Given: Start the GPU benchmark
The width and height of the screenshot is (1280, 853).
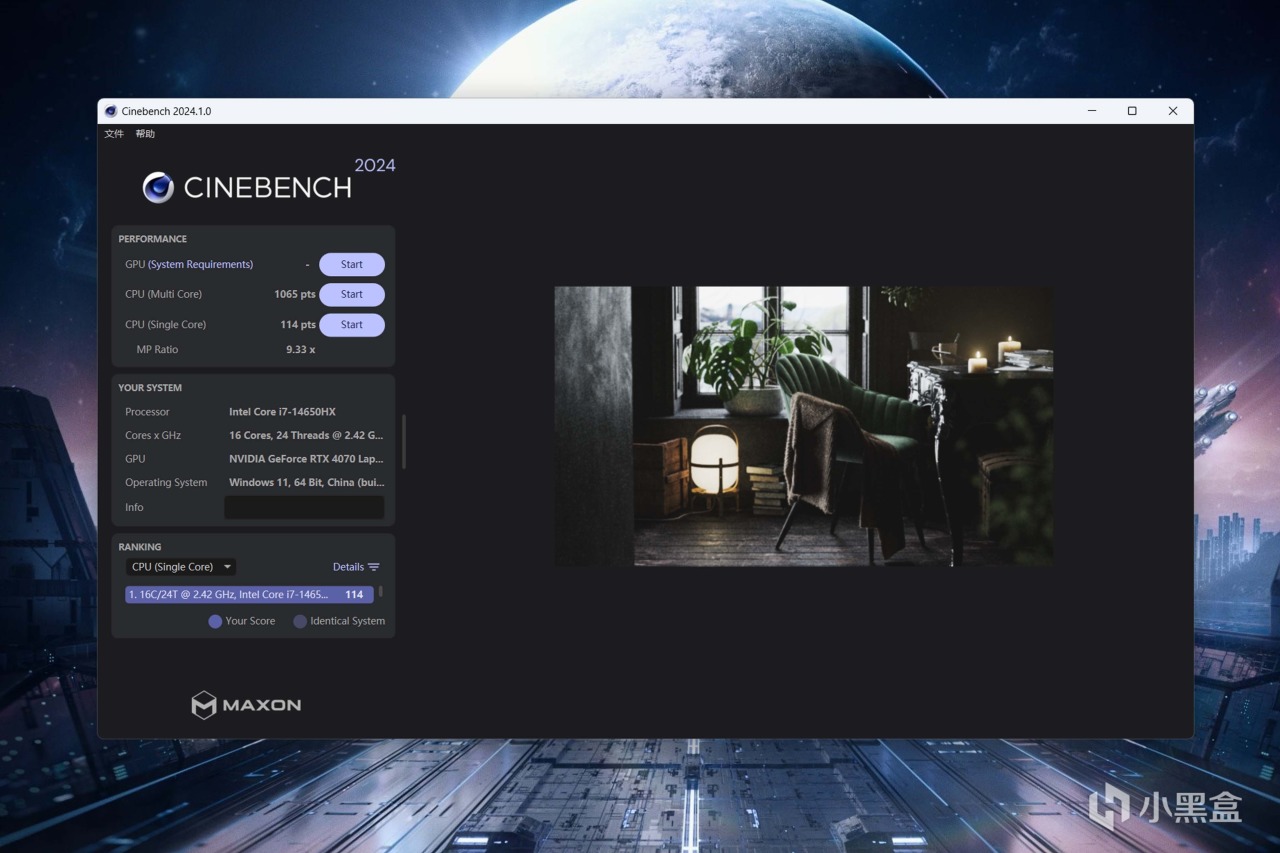Looking at the screenshot, I should (x=352, y=265).
